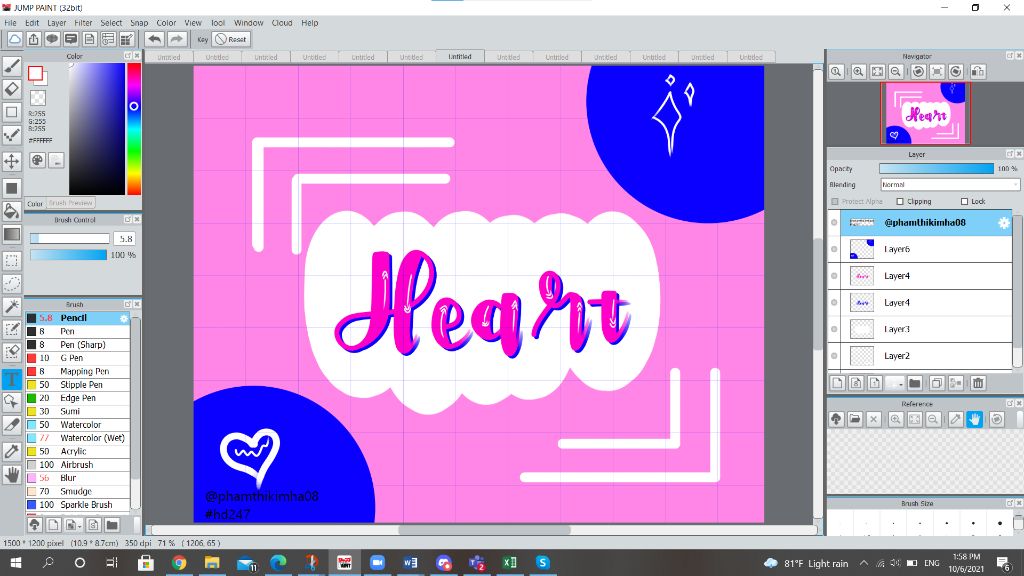The width and height of the screenshot is (1024, 576).
Task: Click the cloud icon in top toolbar
Action: [x=14, y=39]
